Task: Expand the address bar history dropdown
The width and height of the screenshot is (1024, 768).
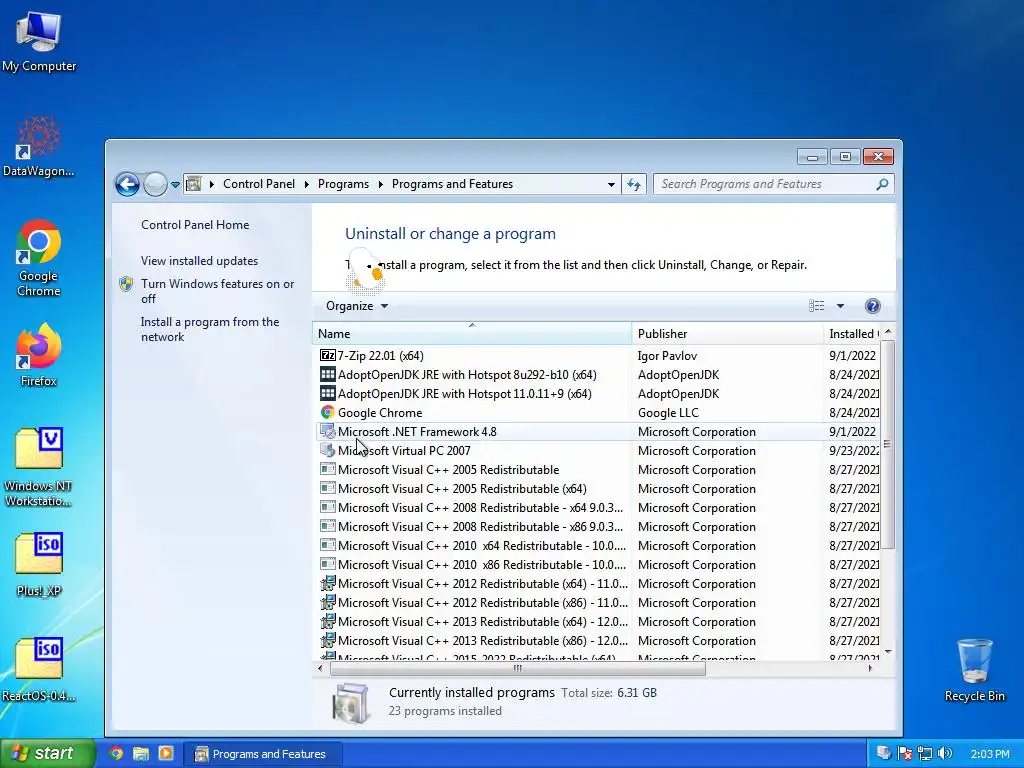Action: point(611,184)
